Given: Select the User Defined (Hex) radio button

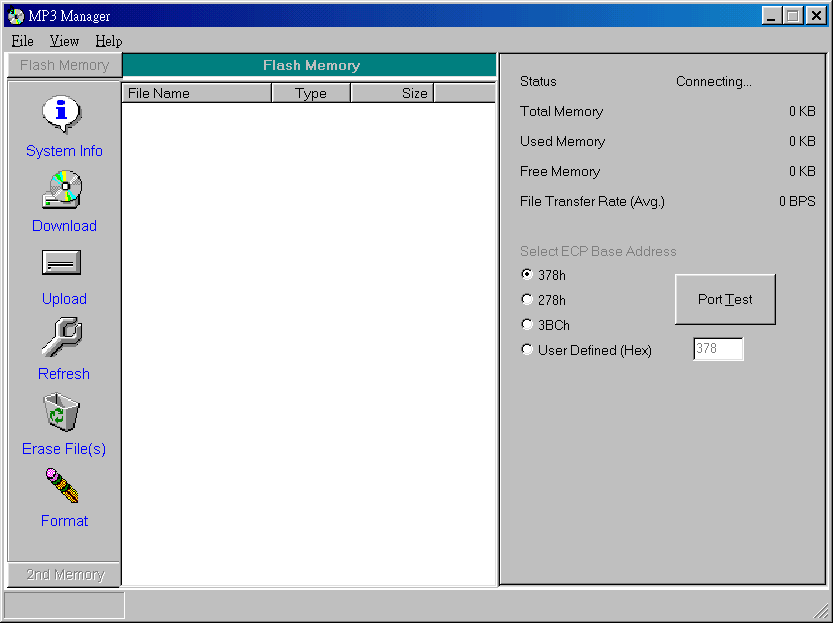Looking at the screenshot, I should (x=527, y=349).
